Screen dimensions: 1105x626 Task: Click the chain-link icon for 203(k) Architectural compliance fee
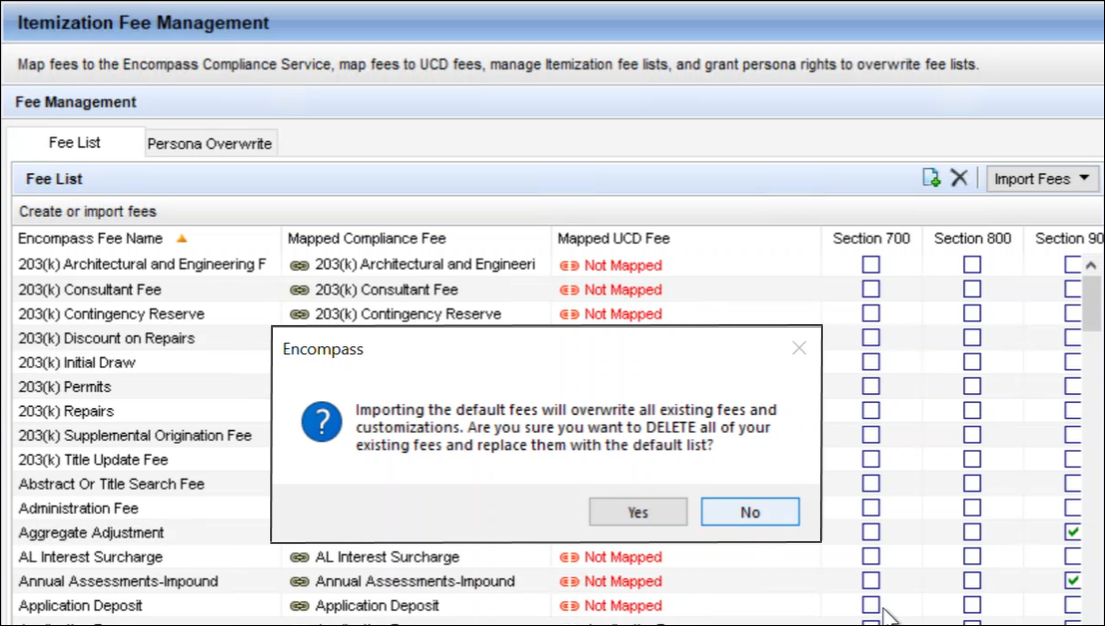coord(300,266)
